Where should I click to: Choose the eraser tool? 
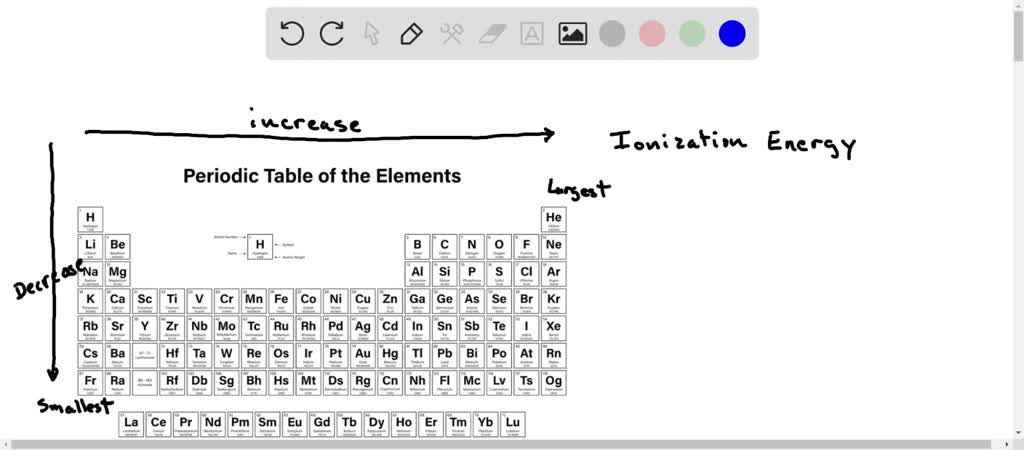click(492, 34)
